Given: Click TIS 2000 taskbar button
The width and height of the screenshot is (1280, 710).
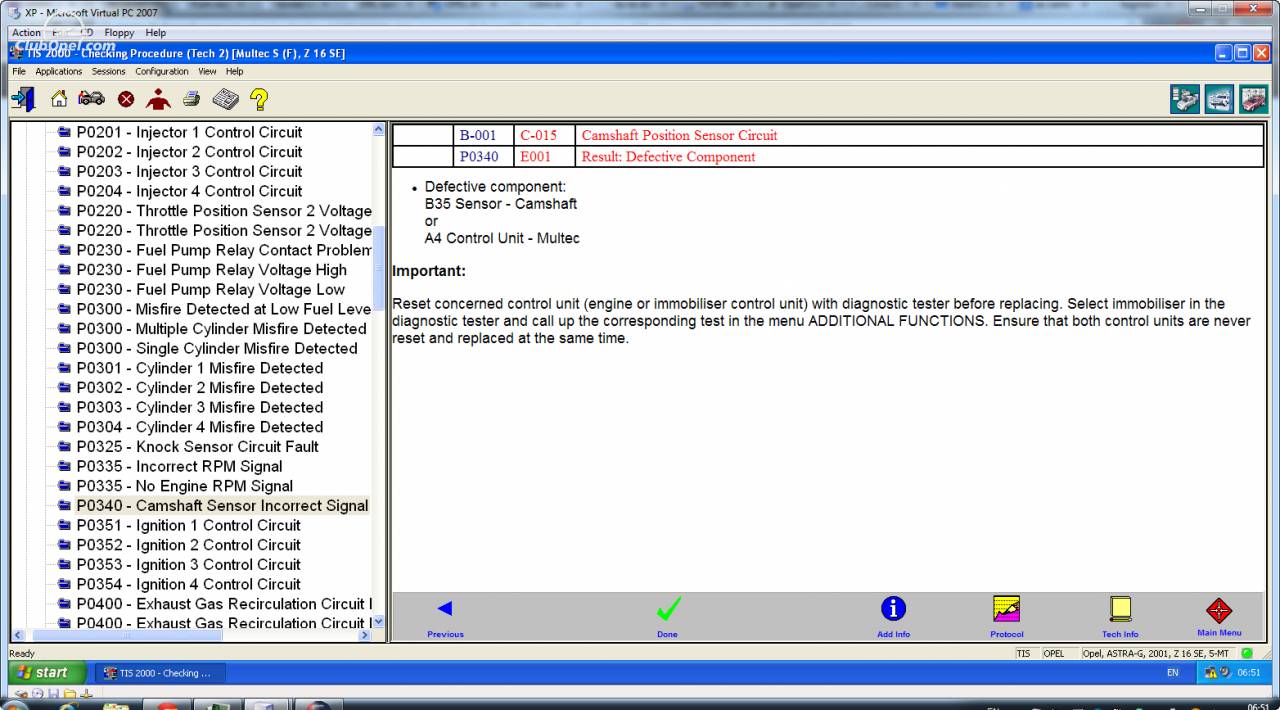Looking at the screenshot, I should tap(160, 673).
